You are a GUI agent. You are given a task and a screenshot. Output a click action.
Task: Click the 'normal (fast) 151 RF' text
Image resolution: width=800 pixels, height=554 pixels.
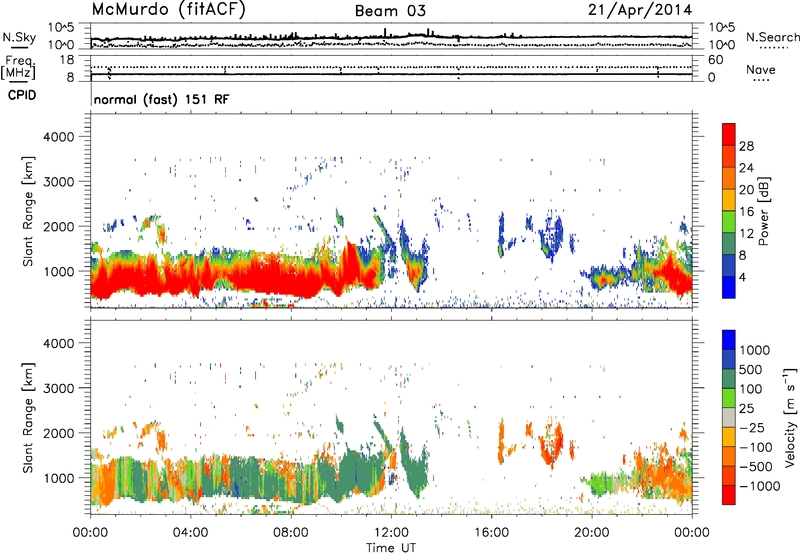coord(162,99)
